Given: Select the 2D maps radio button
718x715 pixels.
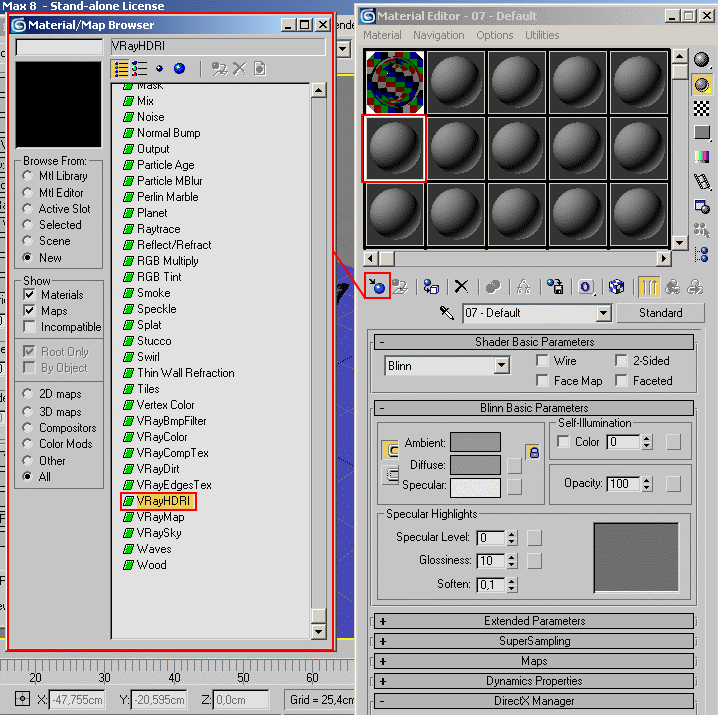Looking at the screenshot, I should [27, 394].
